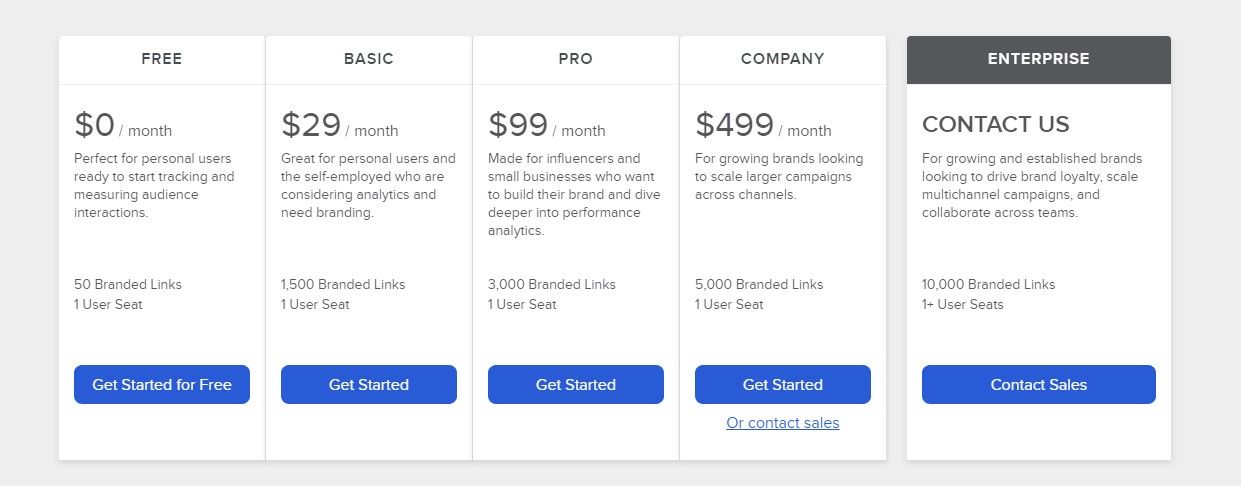Click the dark ENTERPRISE plan header
The width and height of the screenshot is (1241, 486).
[1039, 59]
